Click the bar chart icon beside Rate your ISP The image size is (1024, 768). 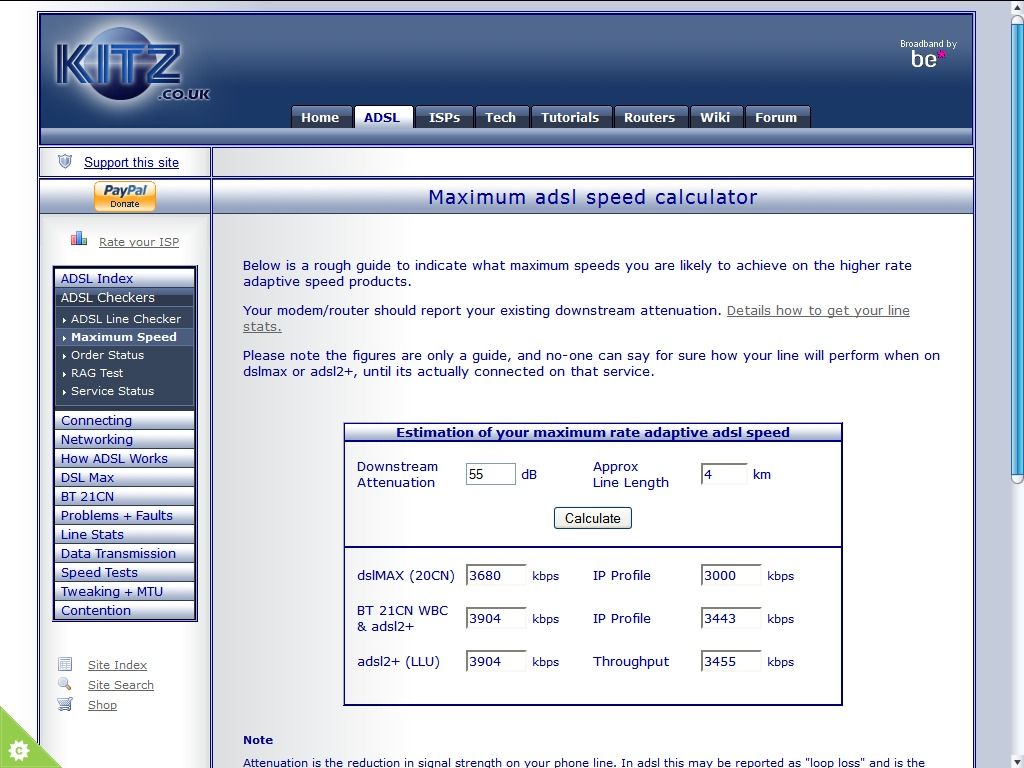(79, 239)
